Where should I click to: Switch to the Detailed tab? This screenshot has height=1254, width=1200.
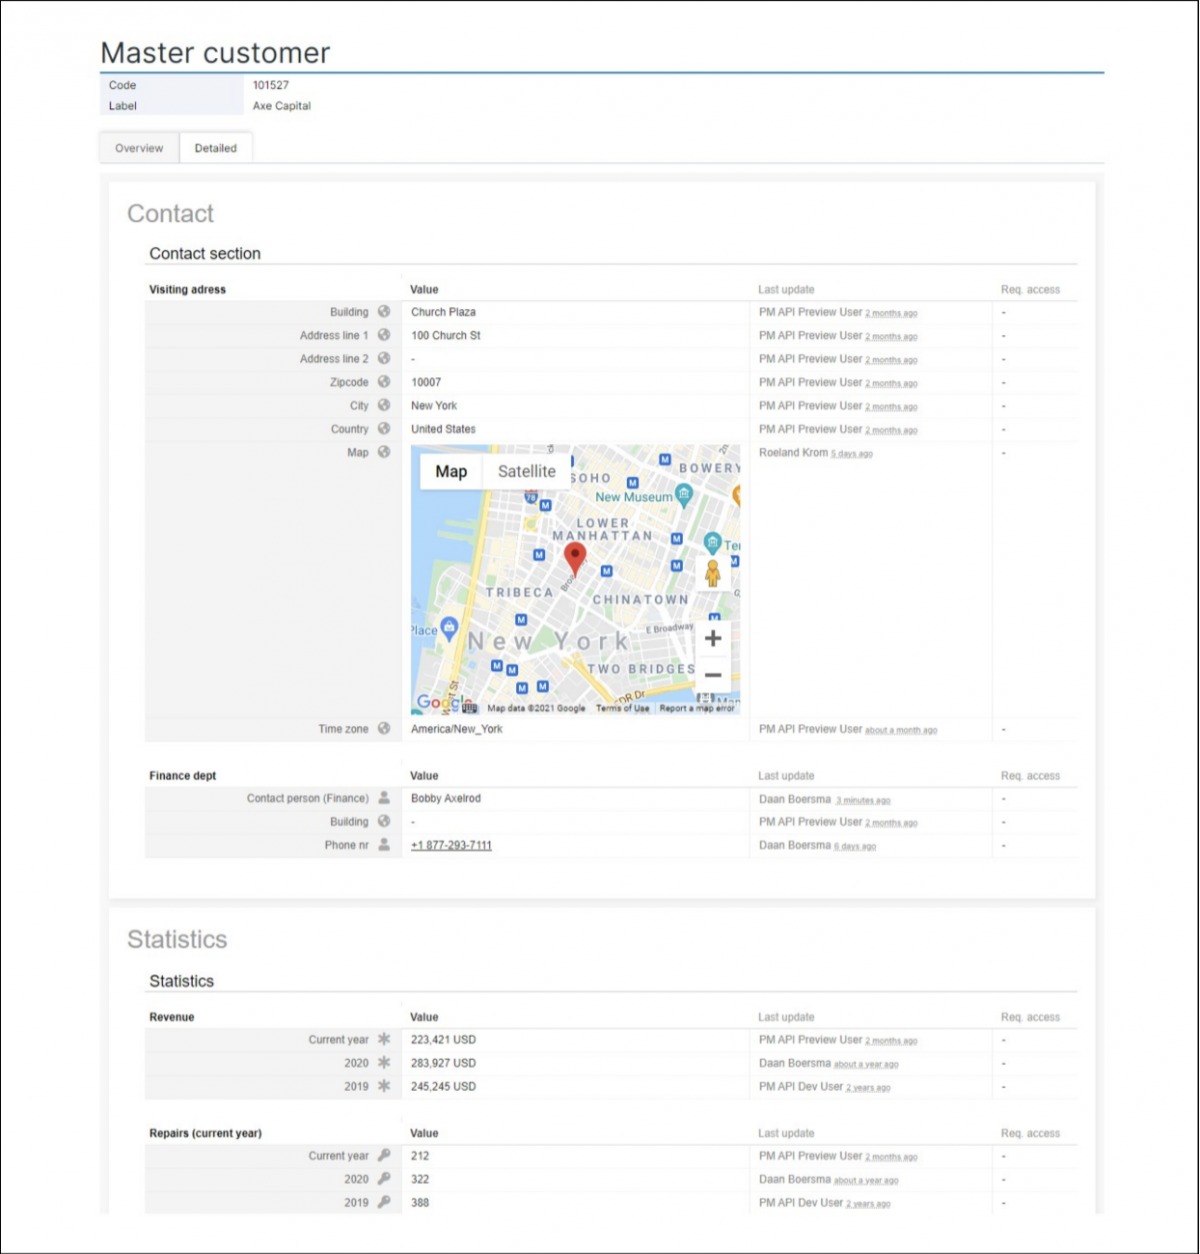(x=216, y=148)
